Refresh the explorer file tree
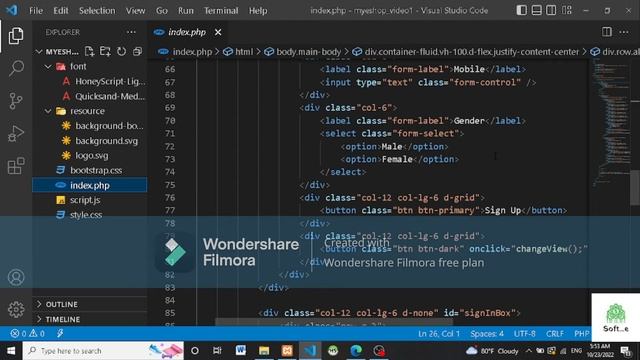The width and height of the screenshot is (640, 360). pos(122,51)
